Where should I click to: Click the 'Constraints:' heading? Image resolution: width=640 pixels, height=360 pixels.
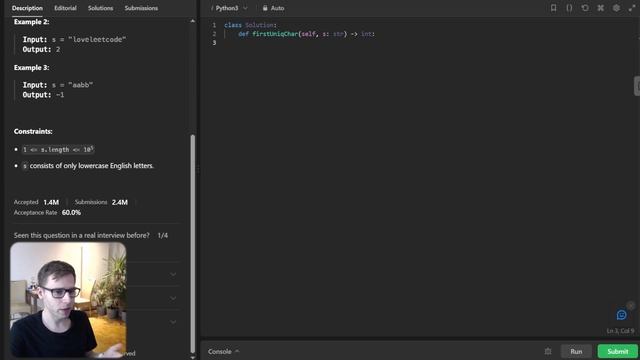coord(33,131)
